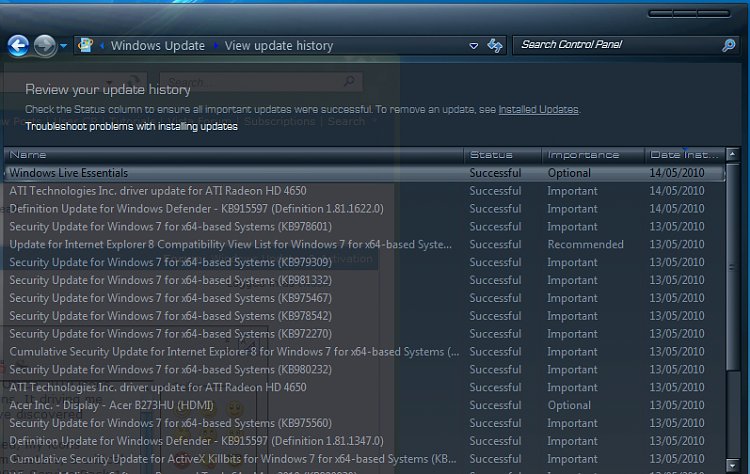Image resolution: width=750 pixels, height=474 pixels.
Task: Sort by the Importance column header
Action: pyautogui.click(x=593, y=155)
